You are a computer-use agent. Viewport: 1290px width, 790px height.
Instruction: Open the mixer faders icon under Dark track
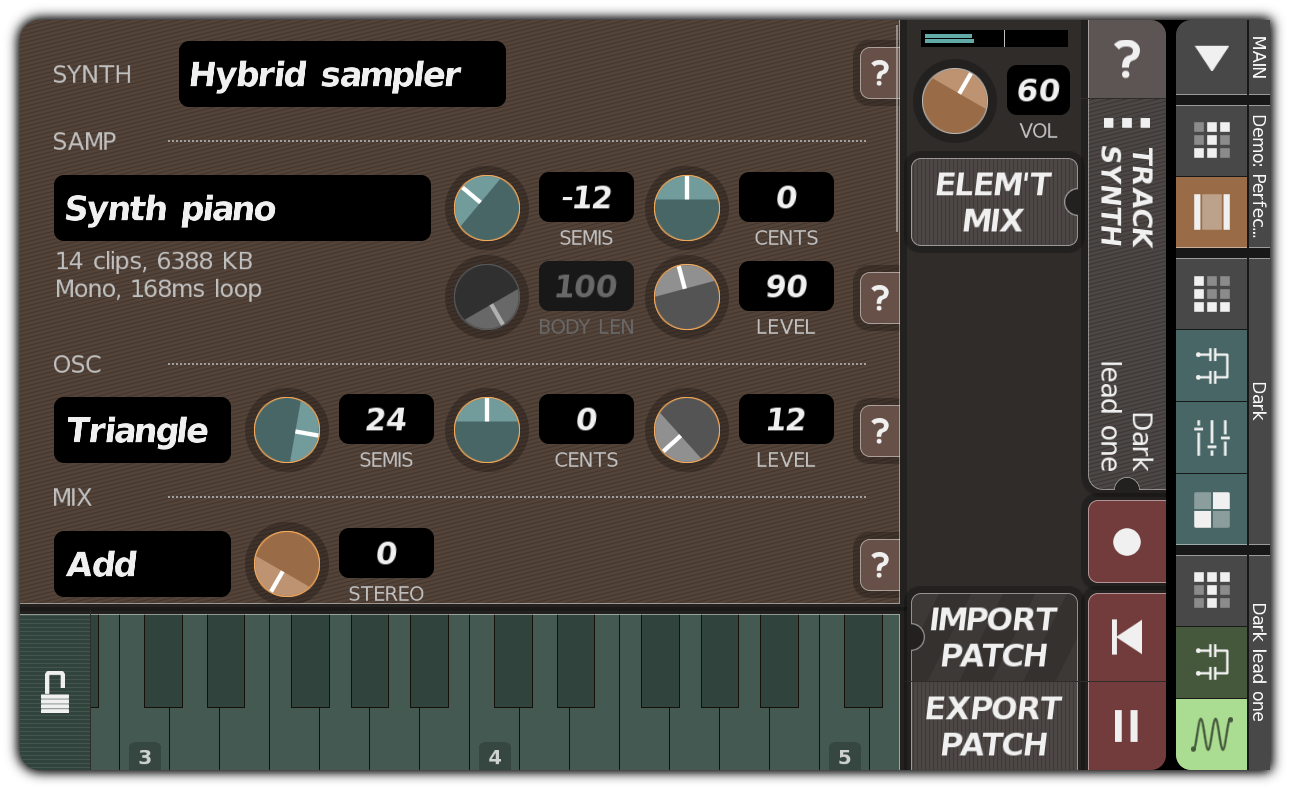[1212, 437]
